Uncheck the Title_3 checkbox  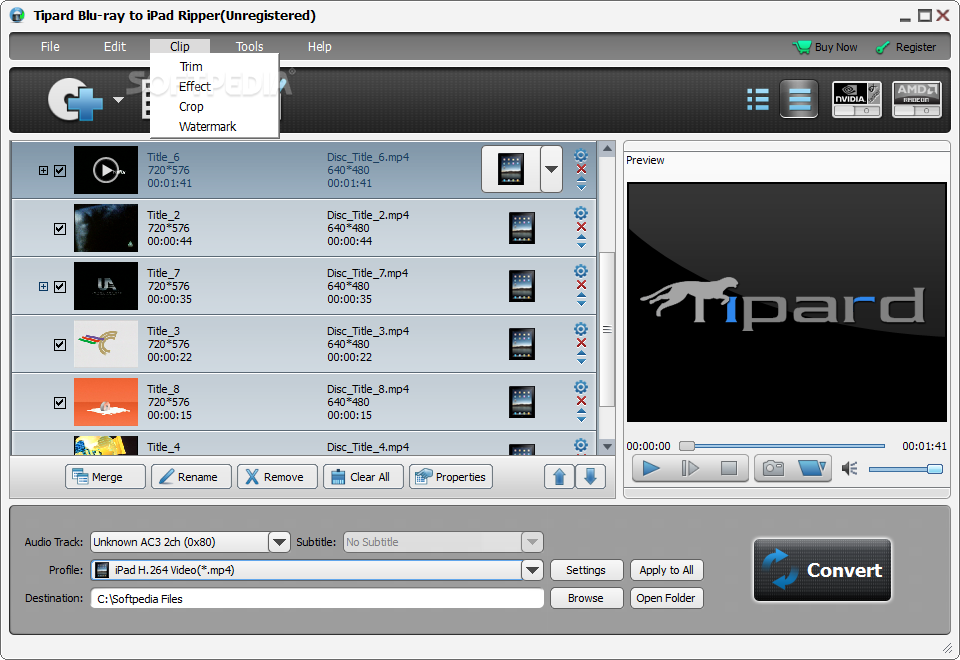pyautogui.click(x=60, y=345)
